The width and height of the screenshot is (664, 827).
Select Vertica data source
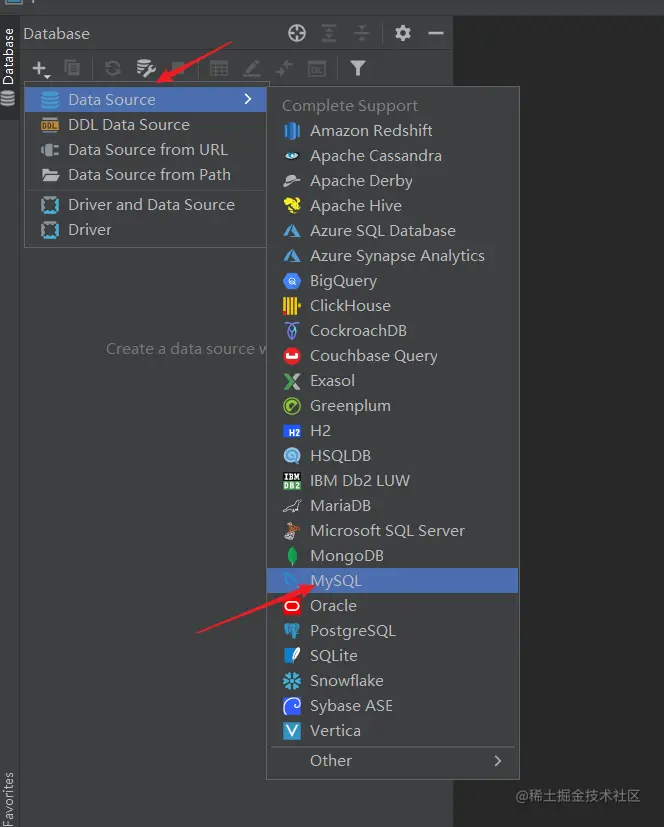[392, 731]
